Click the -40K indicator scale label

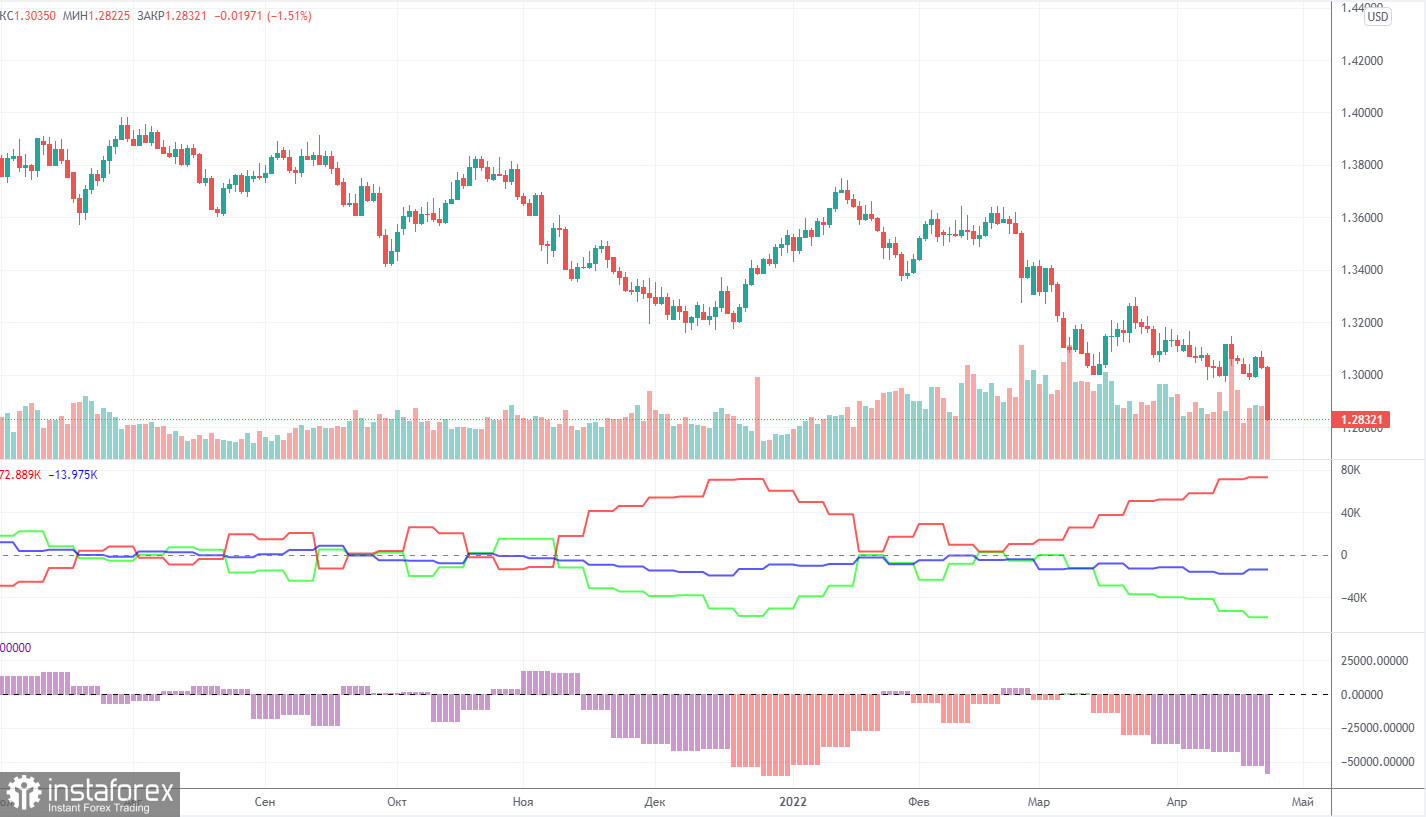click(x=1352, y=598)
